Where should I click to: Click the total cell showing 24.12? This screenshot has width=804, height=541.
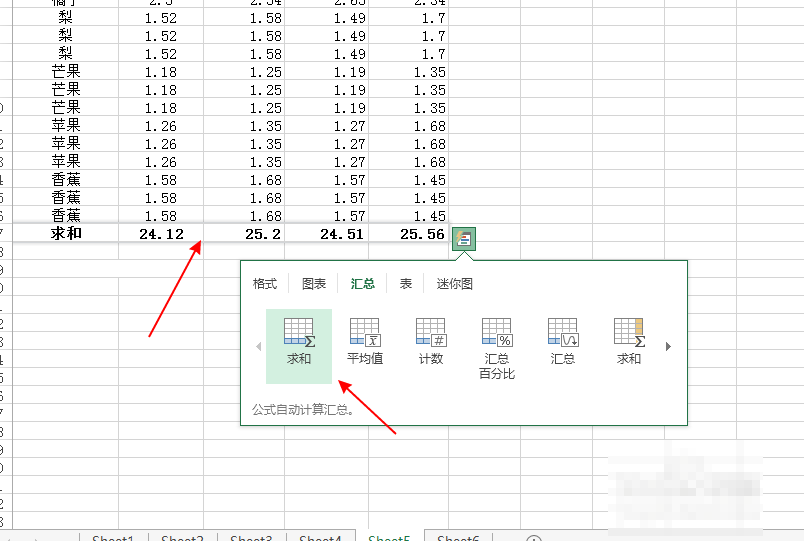(161, 234)
